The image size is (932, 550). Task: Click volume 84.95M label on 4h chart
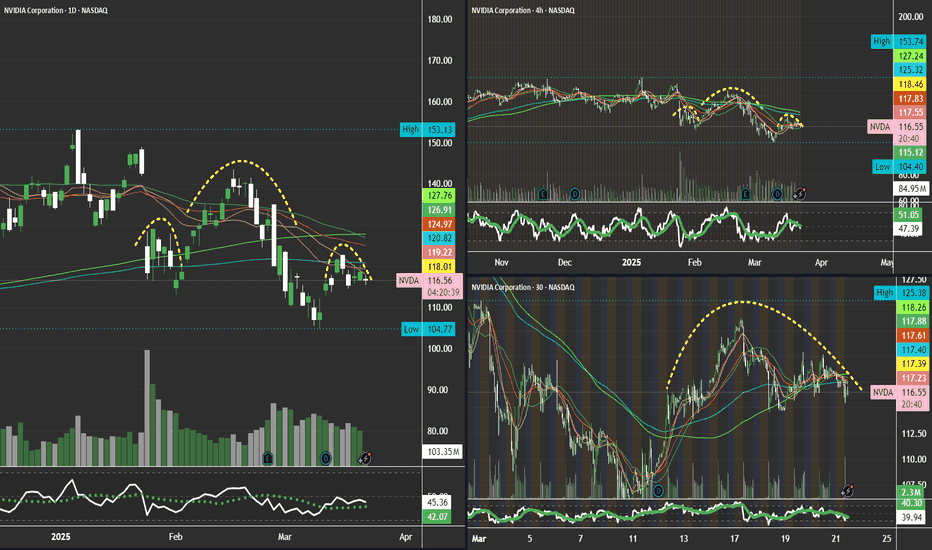point(911,189)
